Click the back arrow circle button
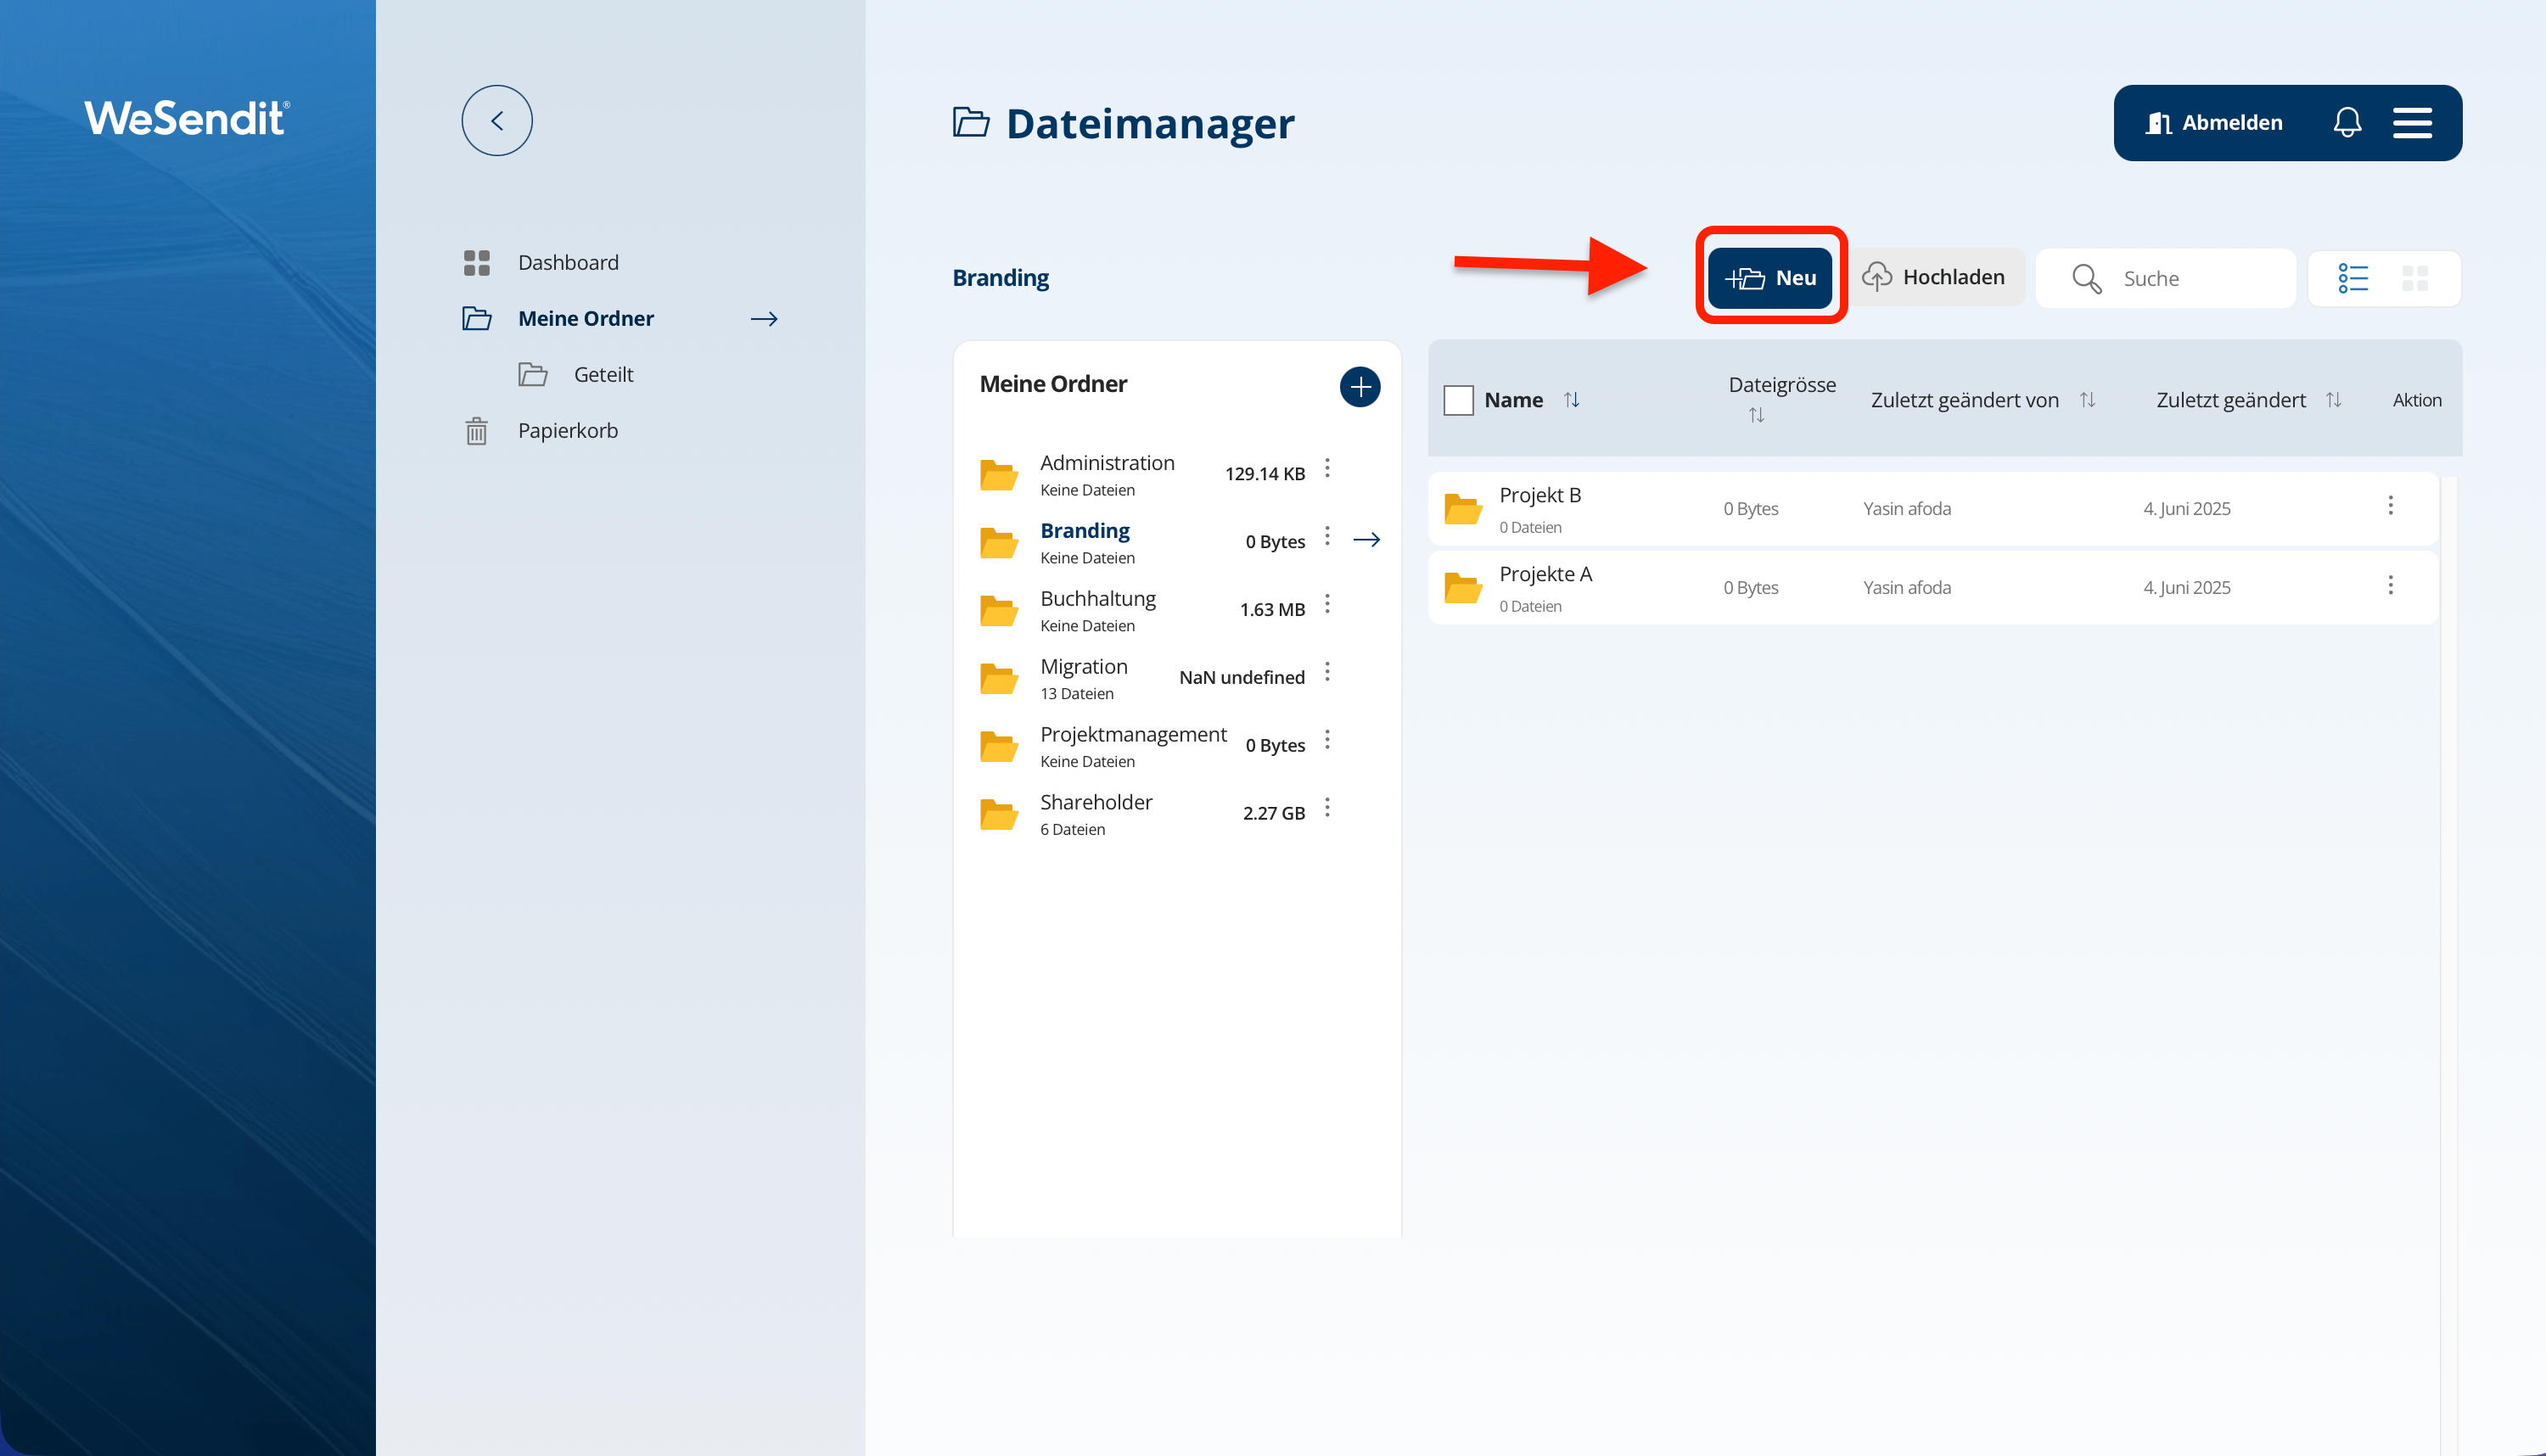2546x1456 pixels. click(496, 120)
